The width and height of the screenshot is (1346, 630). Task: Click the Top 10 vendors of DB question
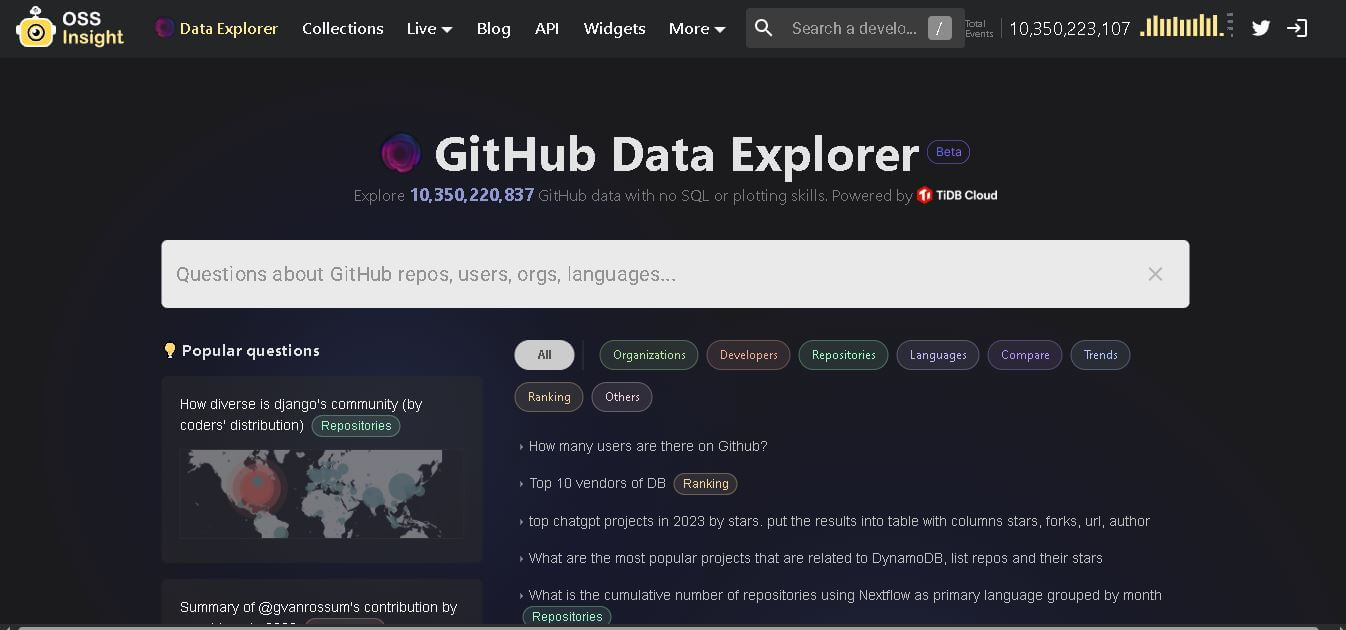click(598, 483)
